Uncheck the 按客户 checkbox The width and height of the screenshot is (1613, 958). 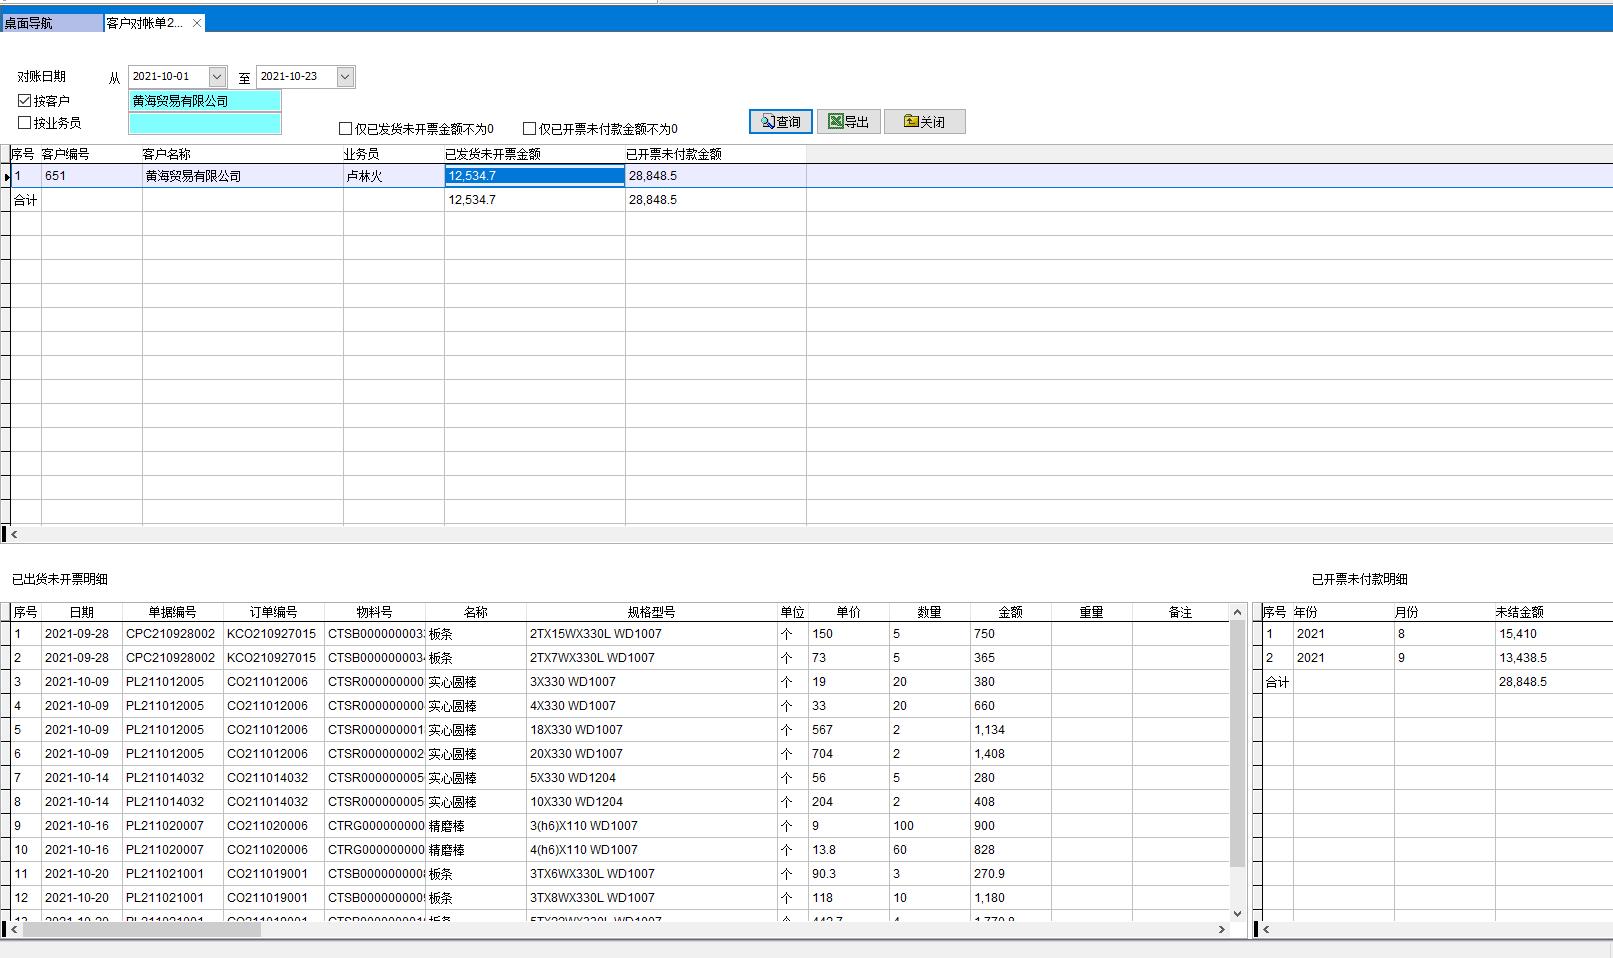pos(25,101)
